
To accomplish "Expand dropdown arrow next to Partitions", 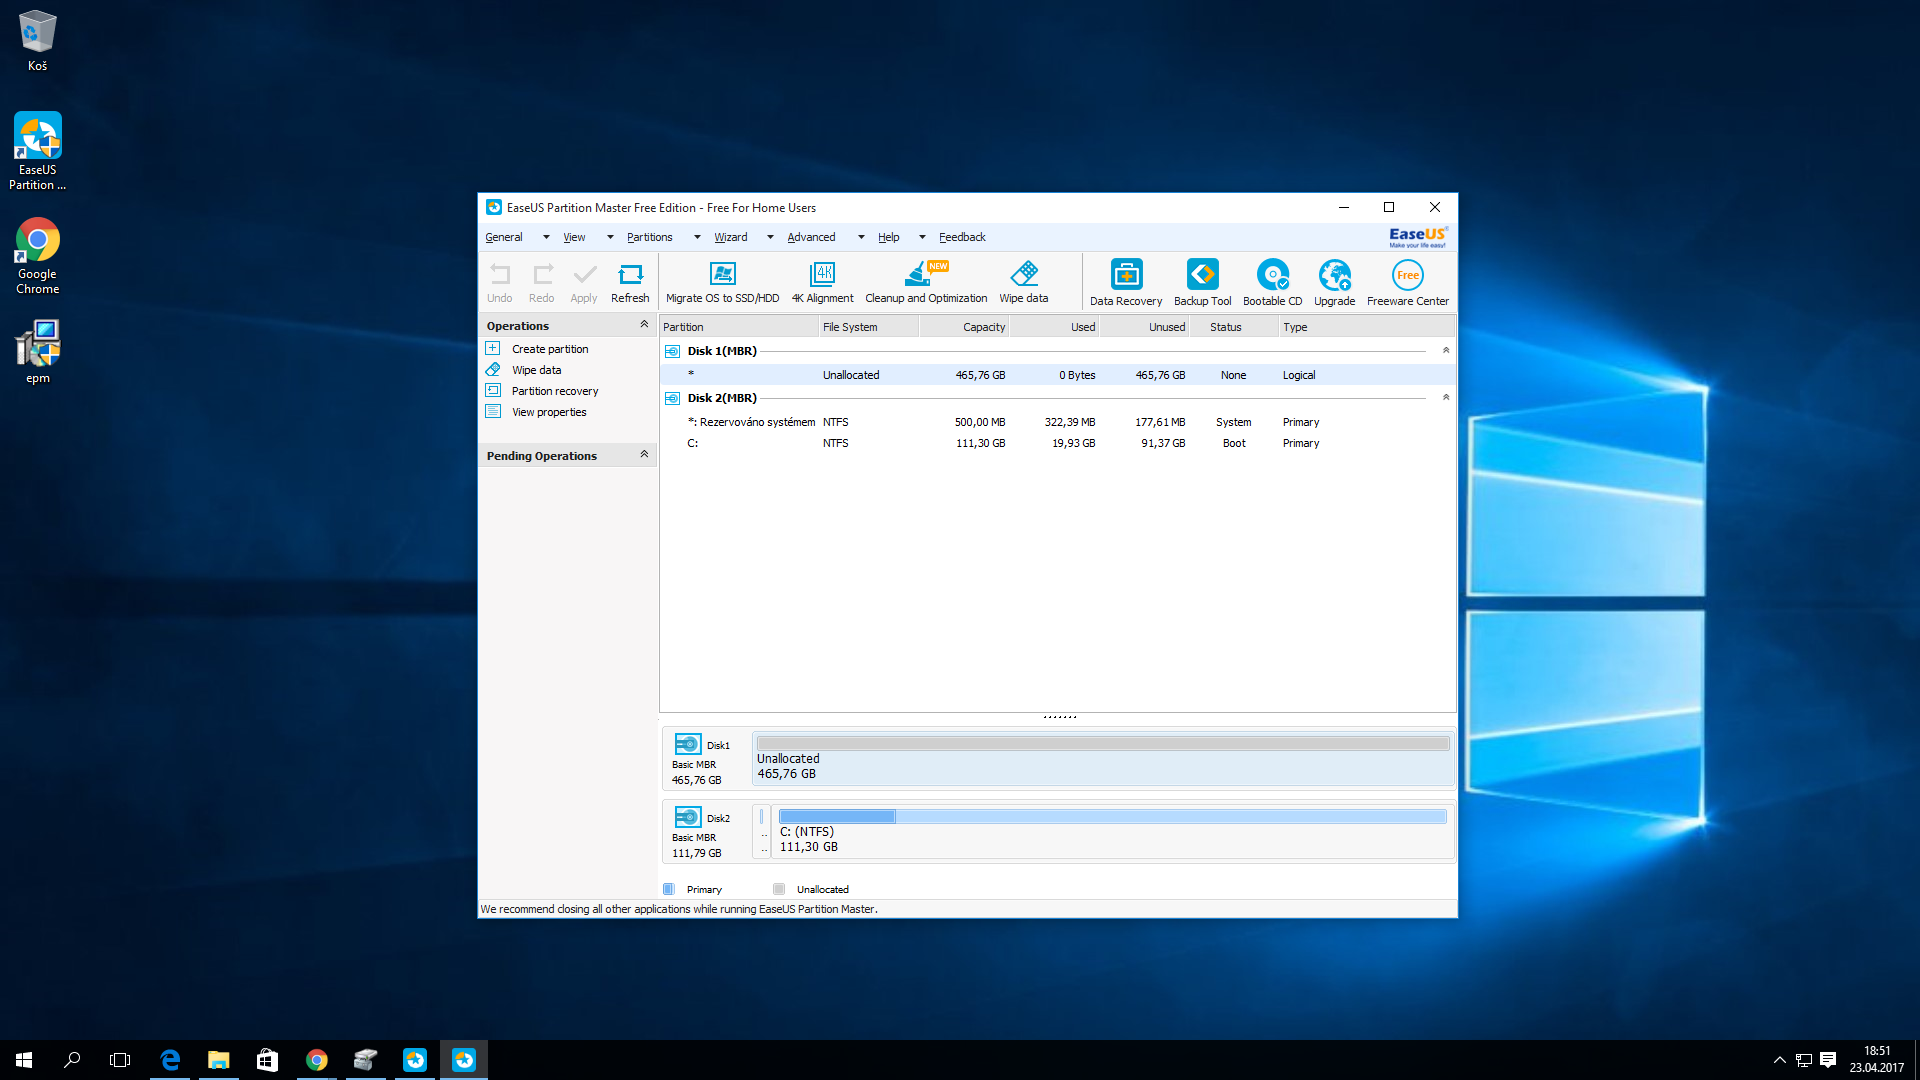I will point(697,237).
